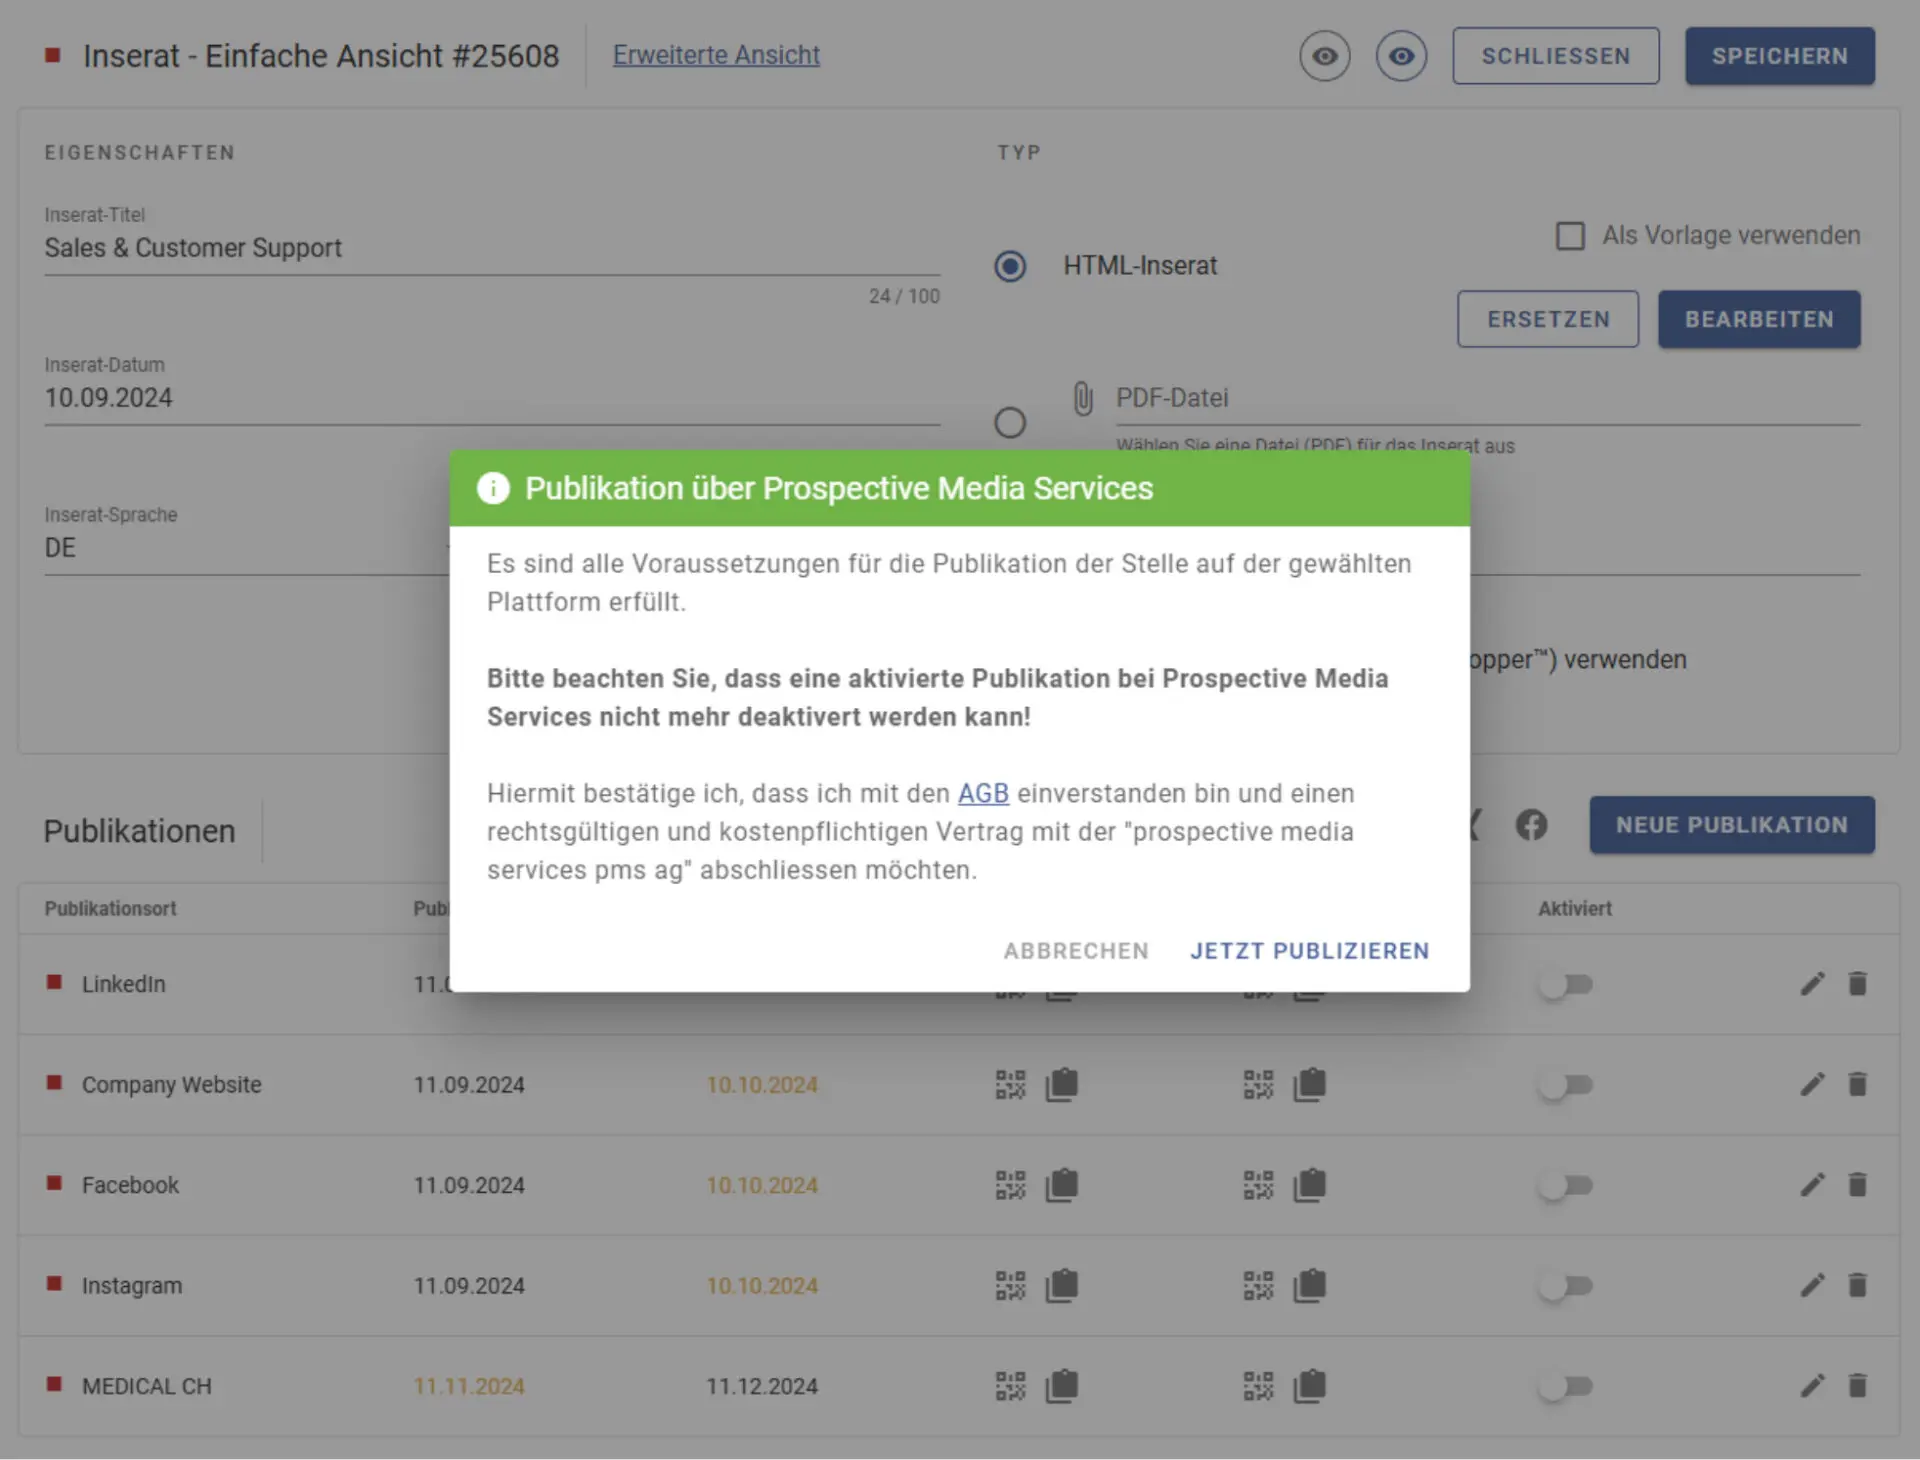Viewport: 1920px width, 1460px height.
Task: Click the Facebook icon above publications table
Action: coord(1531,825)
